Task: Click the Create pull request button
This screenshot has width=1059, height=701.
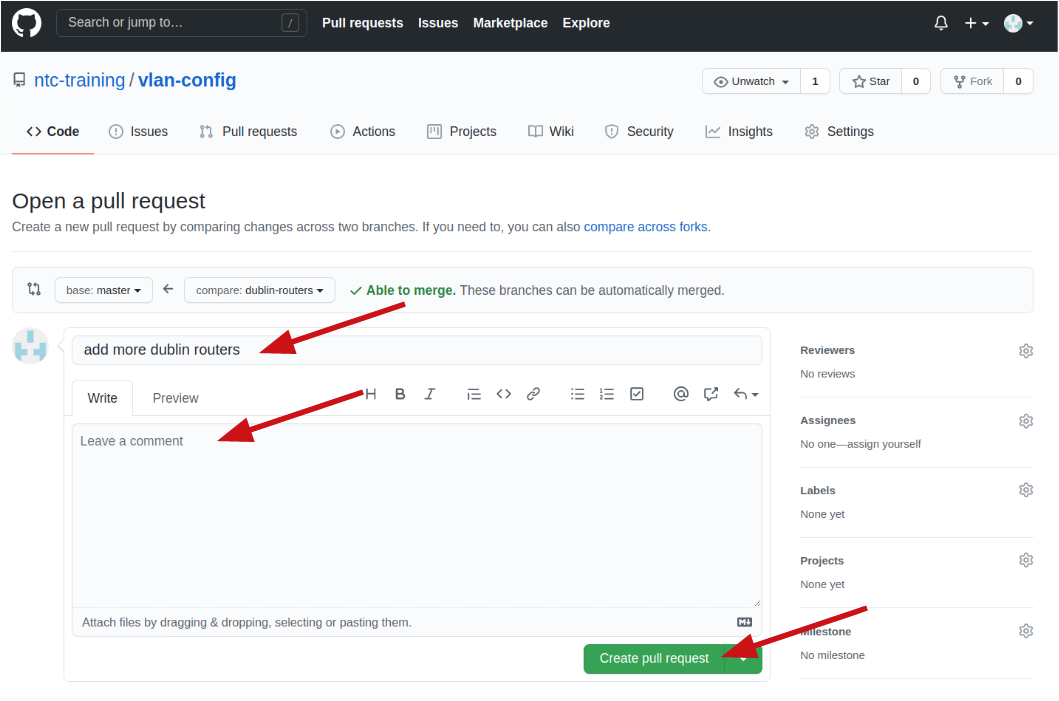Action: [654, 659]
